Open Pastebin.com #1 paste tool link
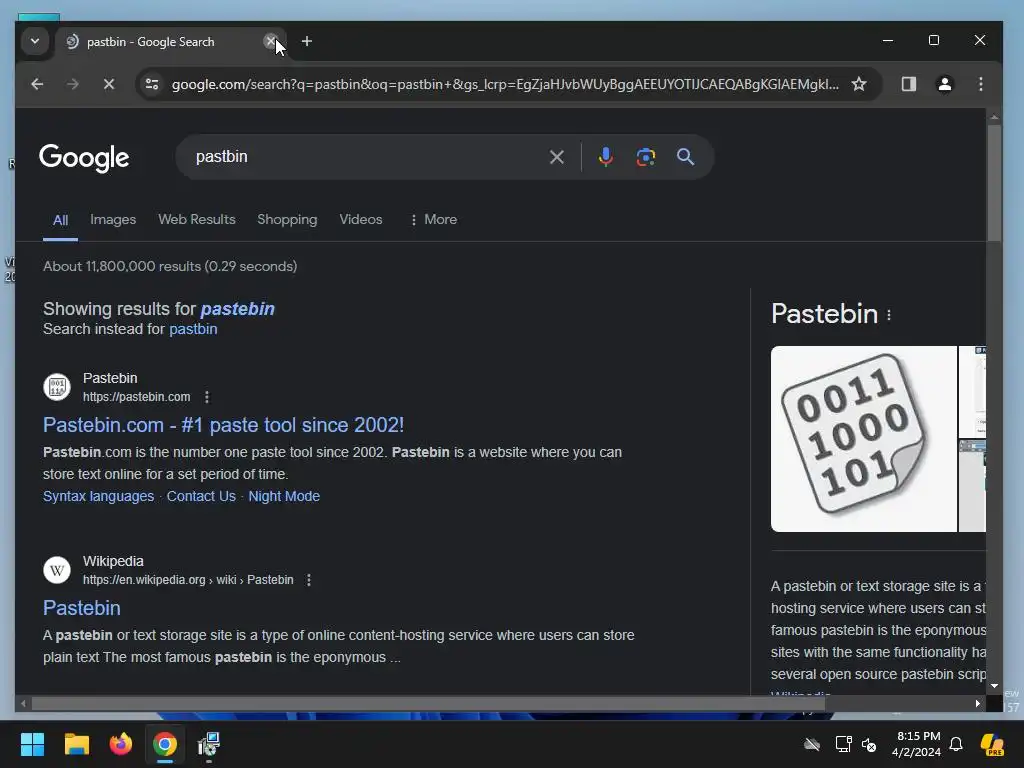The width and height of the screenshot is (1024, 768). pyautogui.click(x=223, y=425)
